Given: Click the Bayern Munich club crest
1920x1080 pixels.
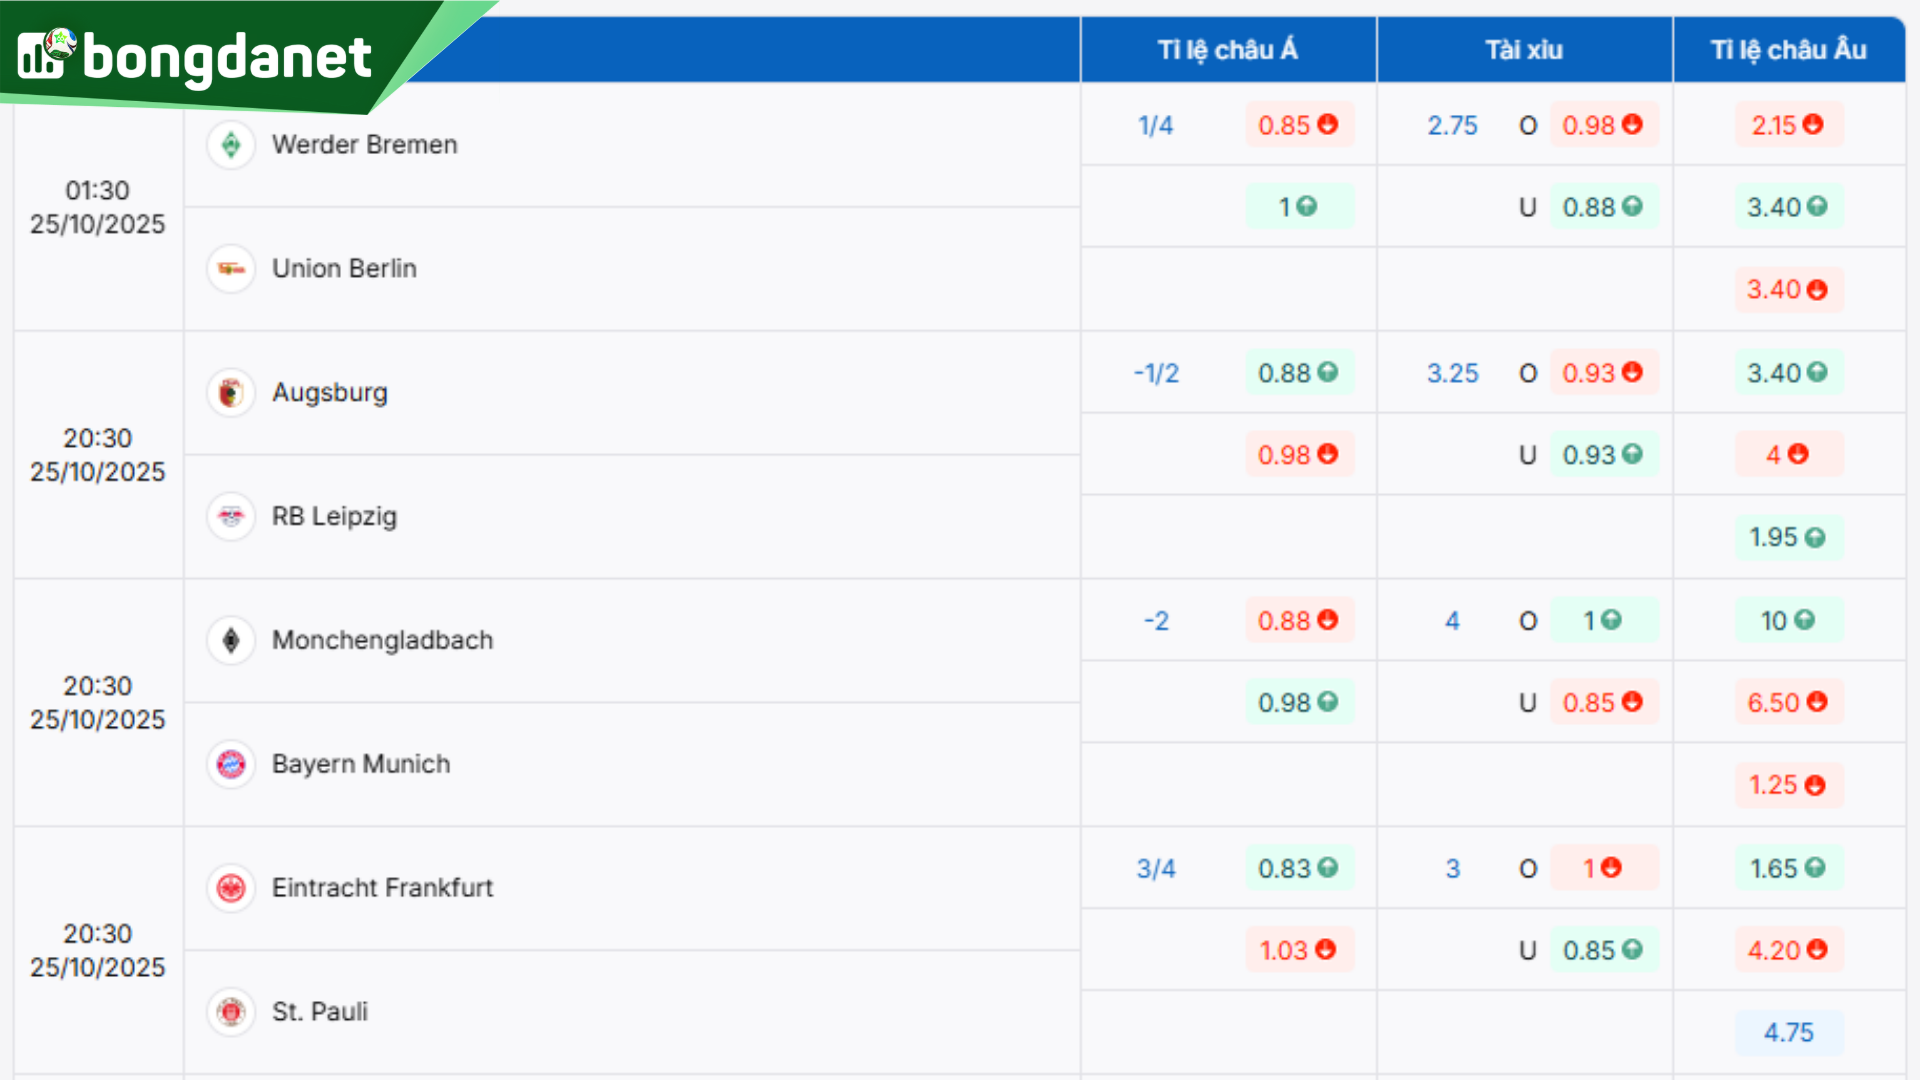Looking at the screenshot, I should tap(231, 764).
